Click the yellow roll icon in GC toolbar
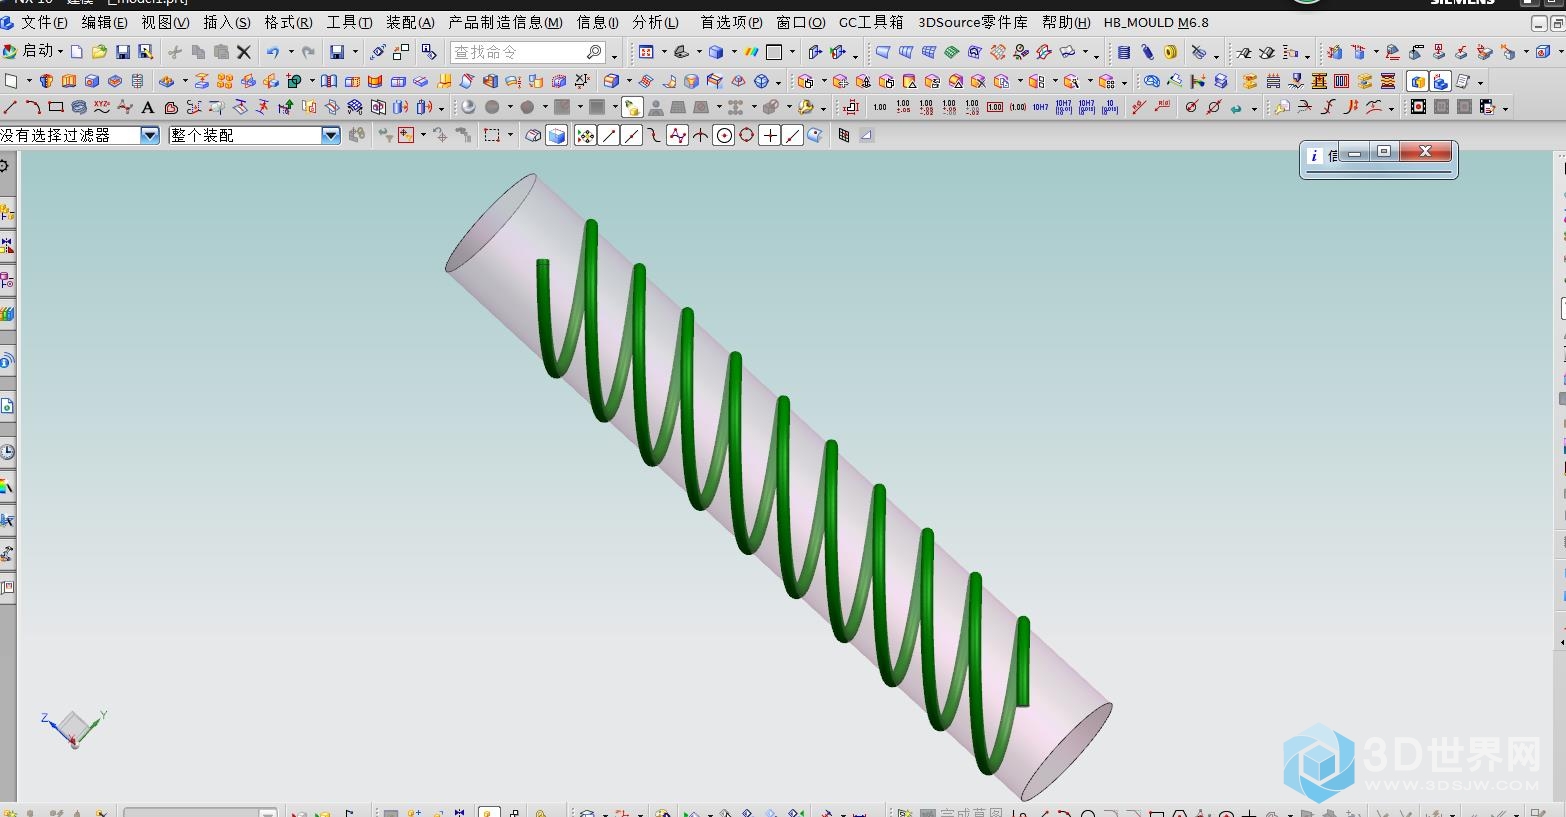 1170,52
